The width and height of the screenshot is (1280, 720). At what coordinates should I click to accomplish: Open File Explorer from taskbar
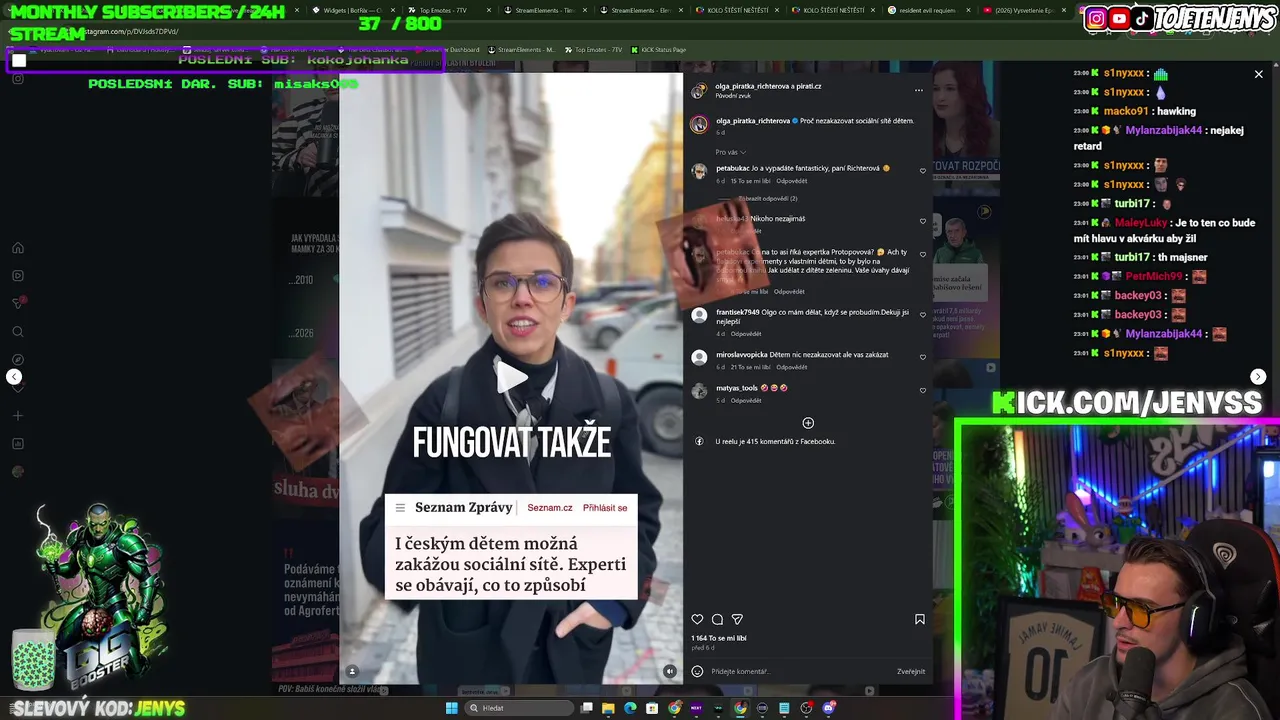608,708
